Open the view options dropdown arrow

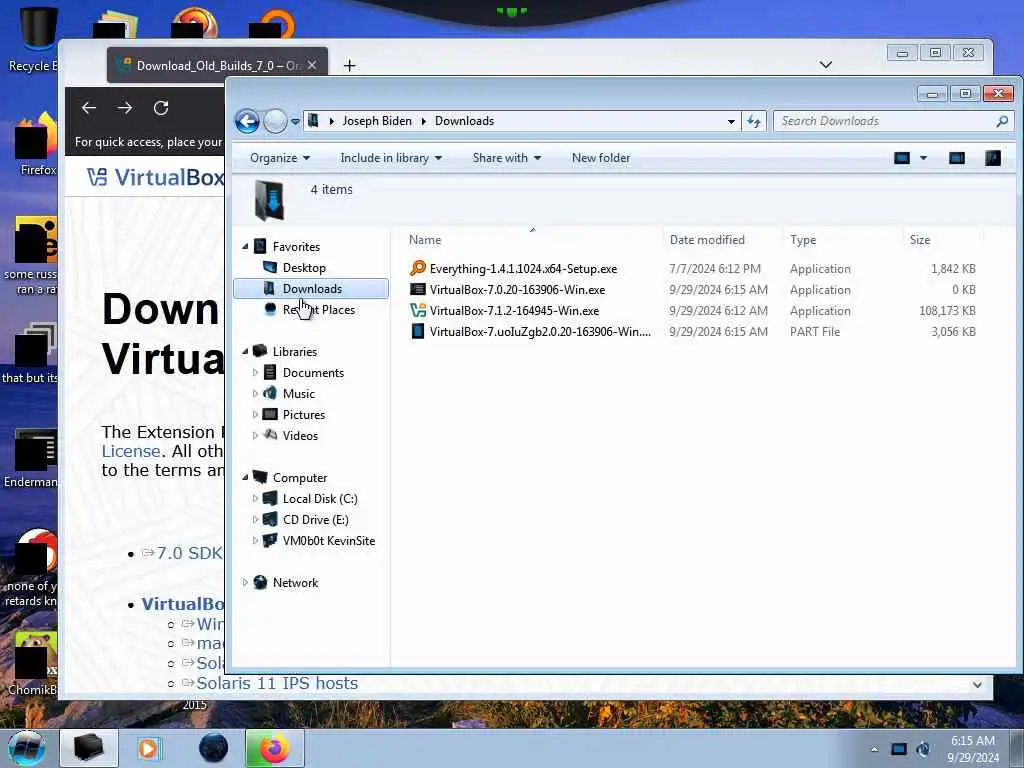pyautogui.click(x=923, y=158)
